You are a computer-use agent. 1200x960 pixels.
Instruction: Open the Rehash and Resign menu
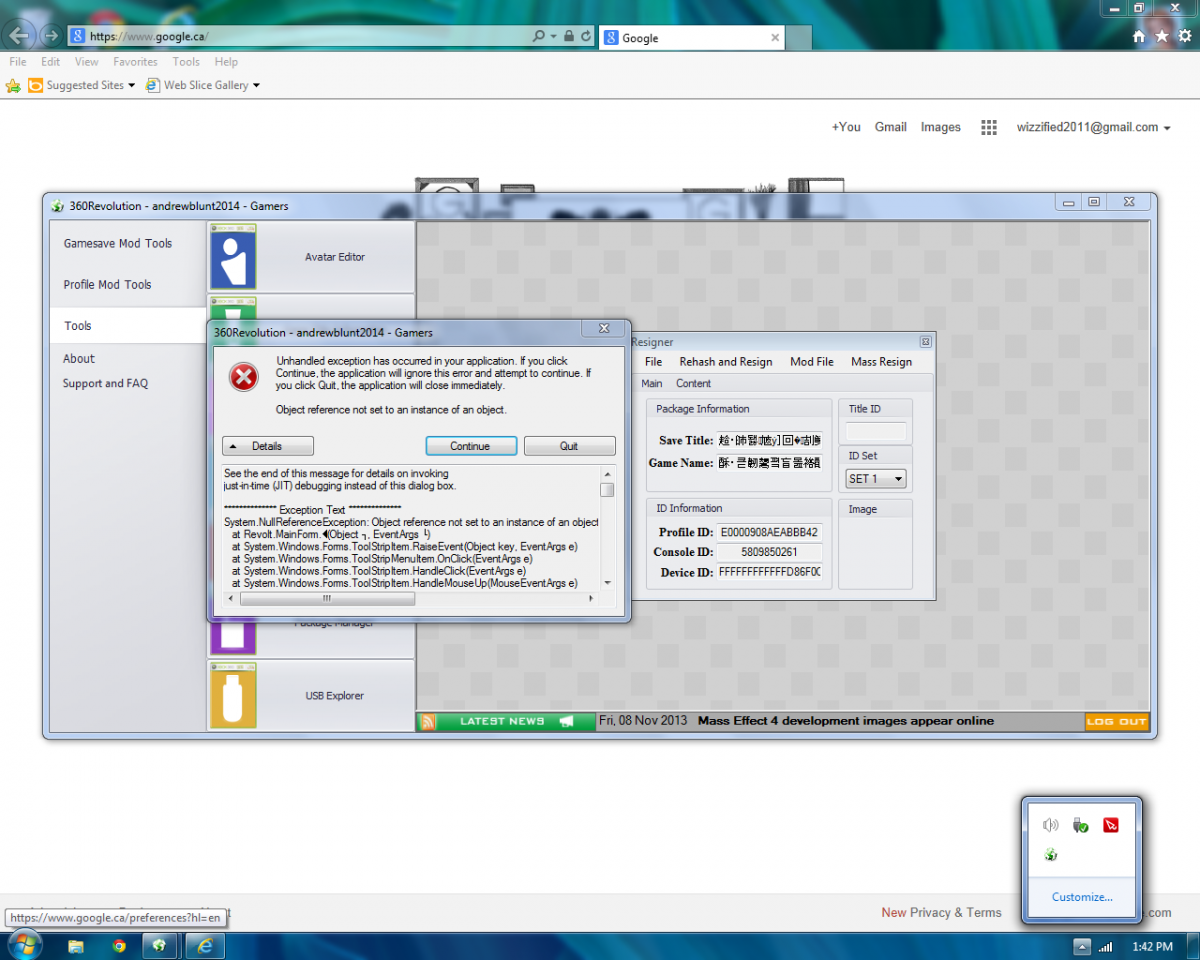725,362
